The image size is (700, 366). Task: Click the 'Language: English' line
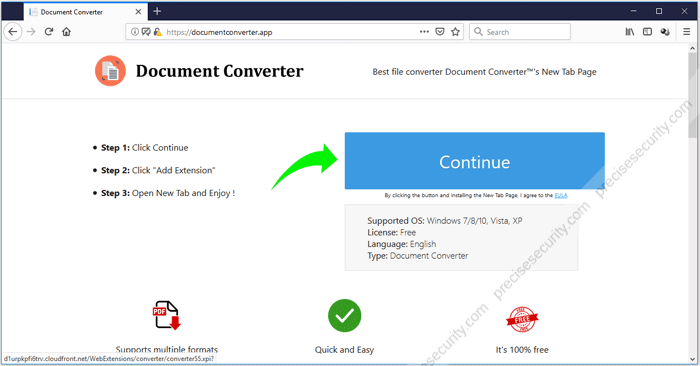401,244
